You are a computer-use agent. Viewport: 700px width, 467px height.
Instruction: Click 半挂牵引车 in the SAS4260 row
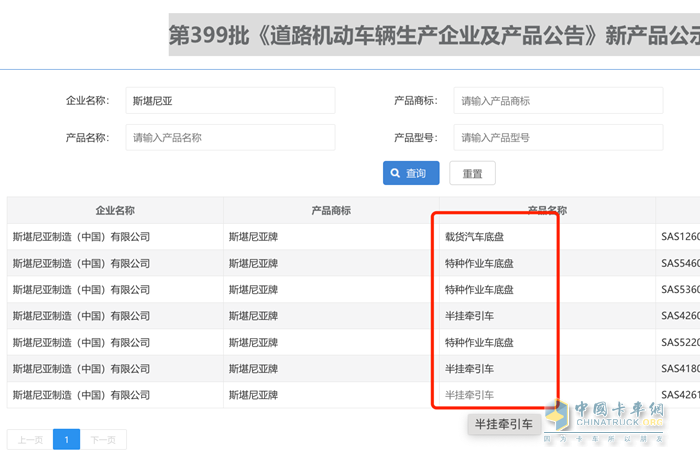470,316
